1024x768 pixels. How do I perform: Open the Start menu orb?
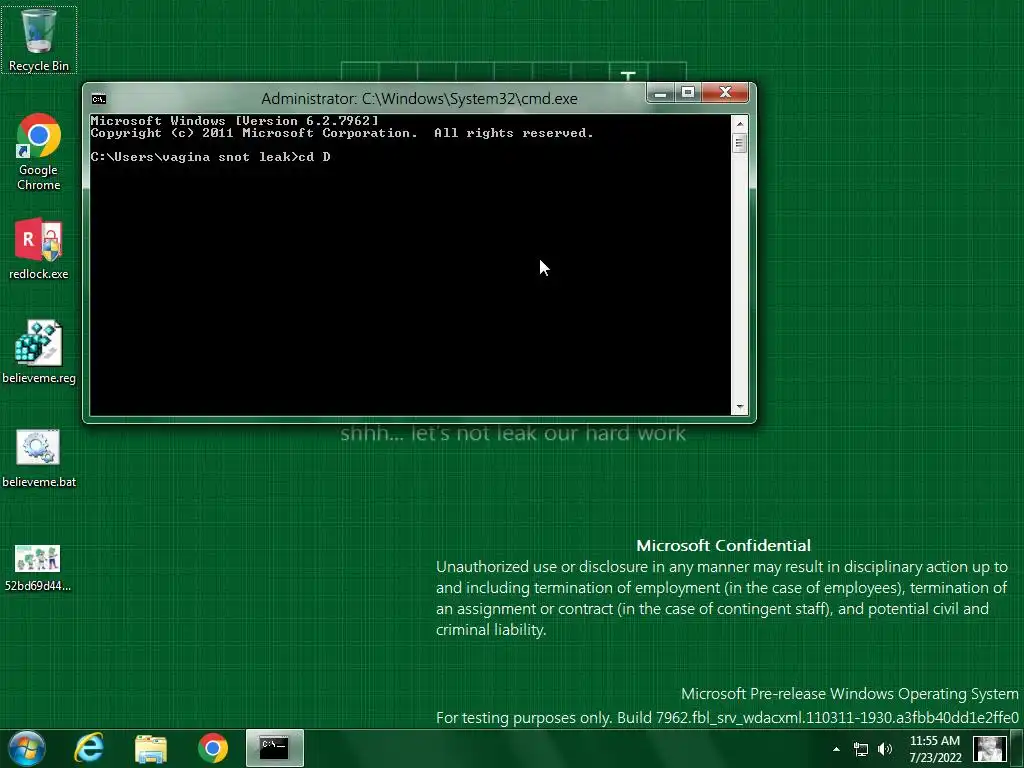click(x=26, y=748)
